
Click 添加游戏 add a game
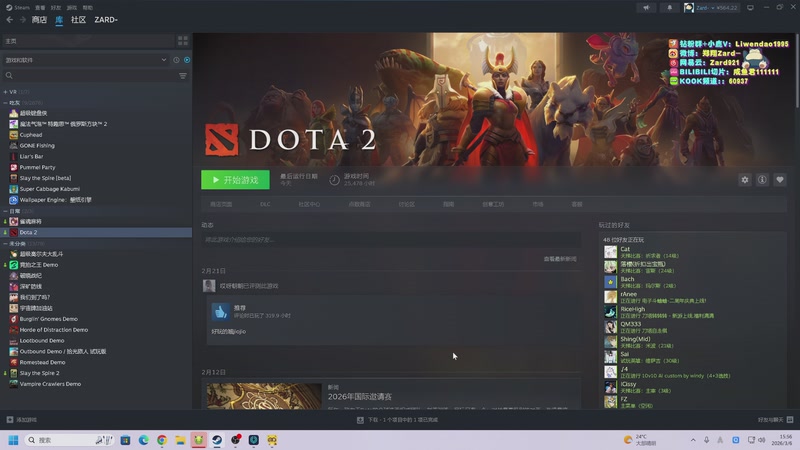(x=22, y=420)
